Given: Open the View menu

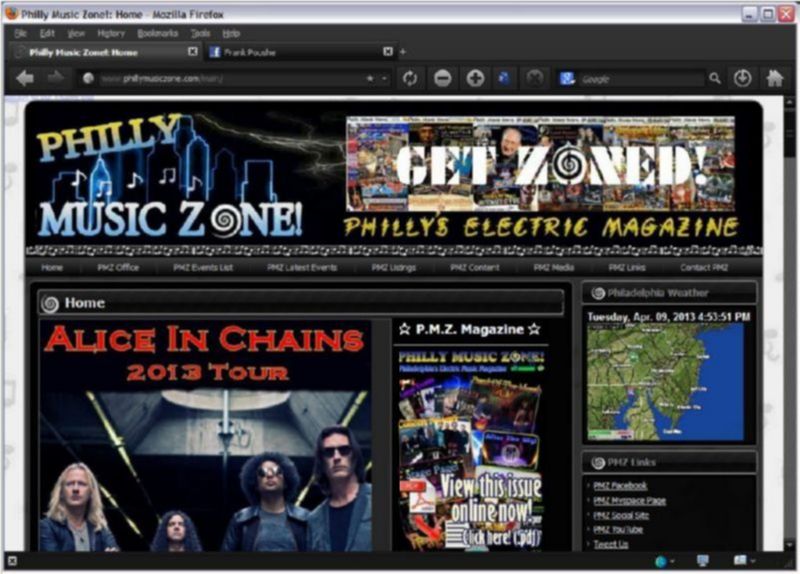Looking at the screenshot, I should tap(76, 34).
